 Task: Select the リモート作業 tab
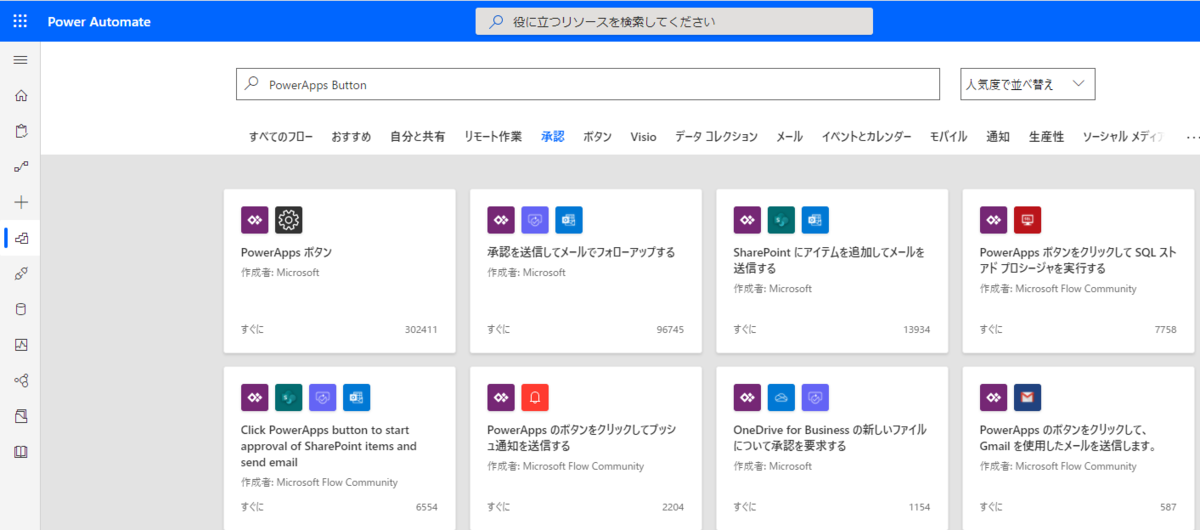[493, 137]
